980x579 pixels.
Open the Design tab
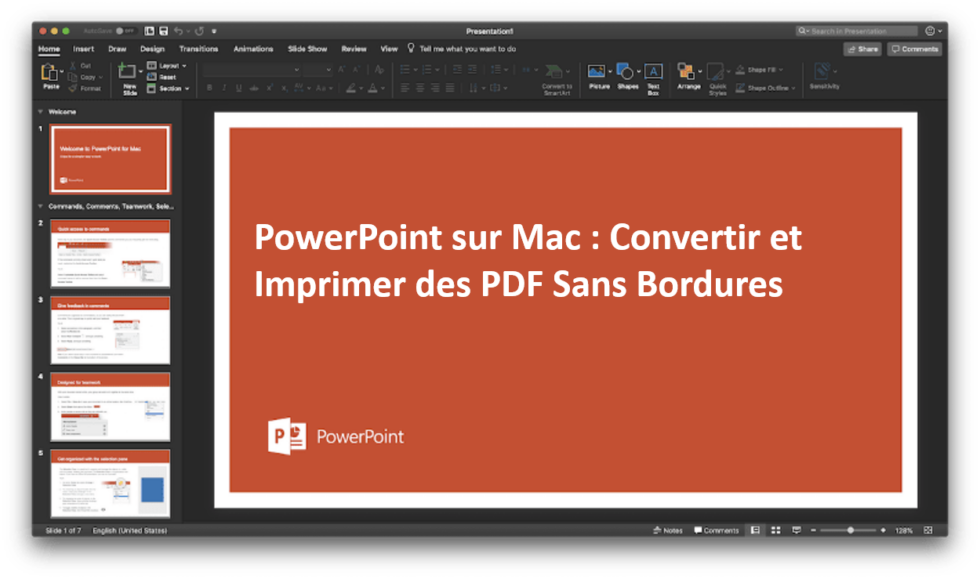click(152, 49)
